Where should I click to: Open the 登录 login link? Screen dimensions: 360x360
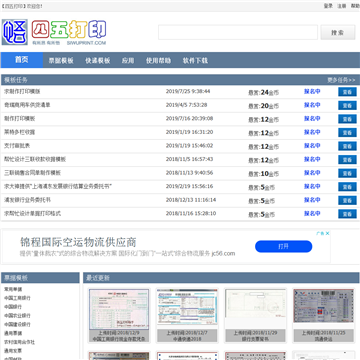pyautogui.click(x=328, y=6)
